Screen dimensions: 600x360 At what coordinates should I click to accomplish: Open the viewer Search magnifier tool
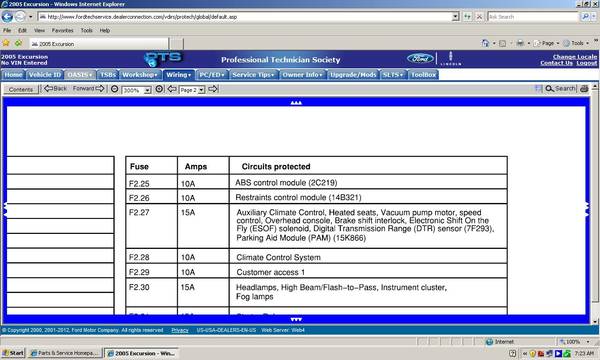pos(560,89)
